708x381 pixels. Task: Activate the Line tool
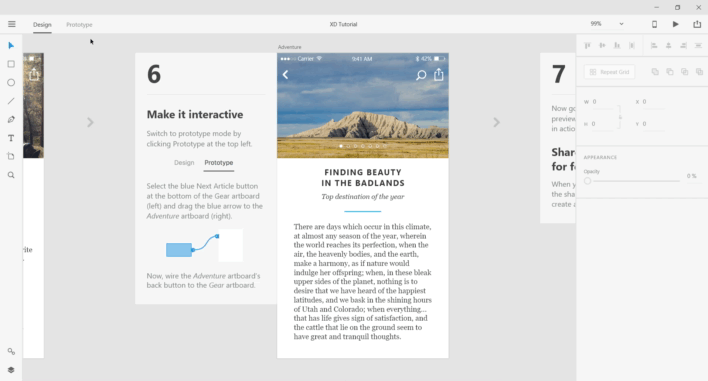11,101
